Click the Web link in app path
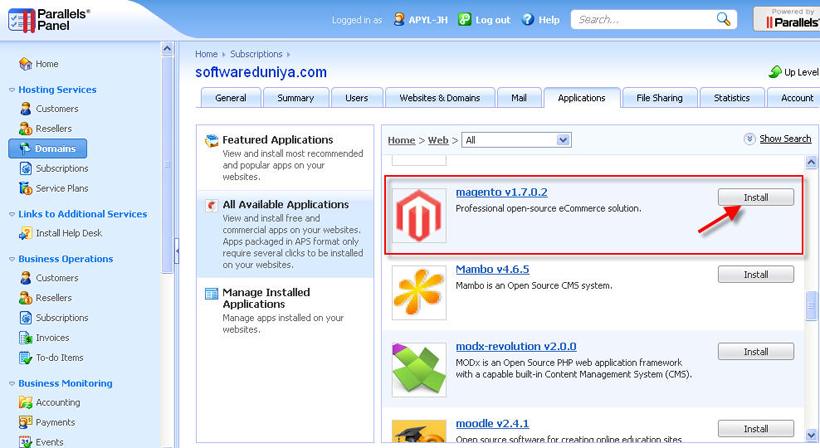Viewport: 820px width, 448px height. tap(438, 140)
